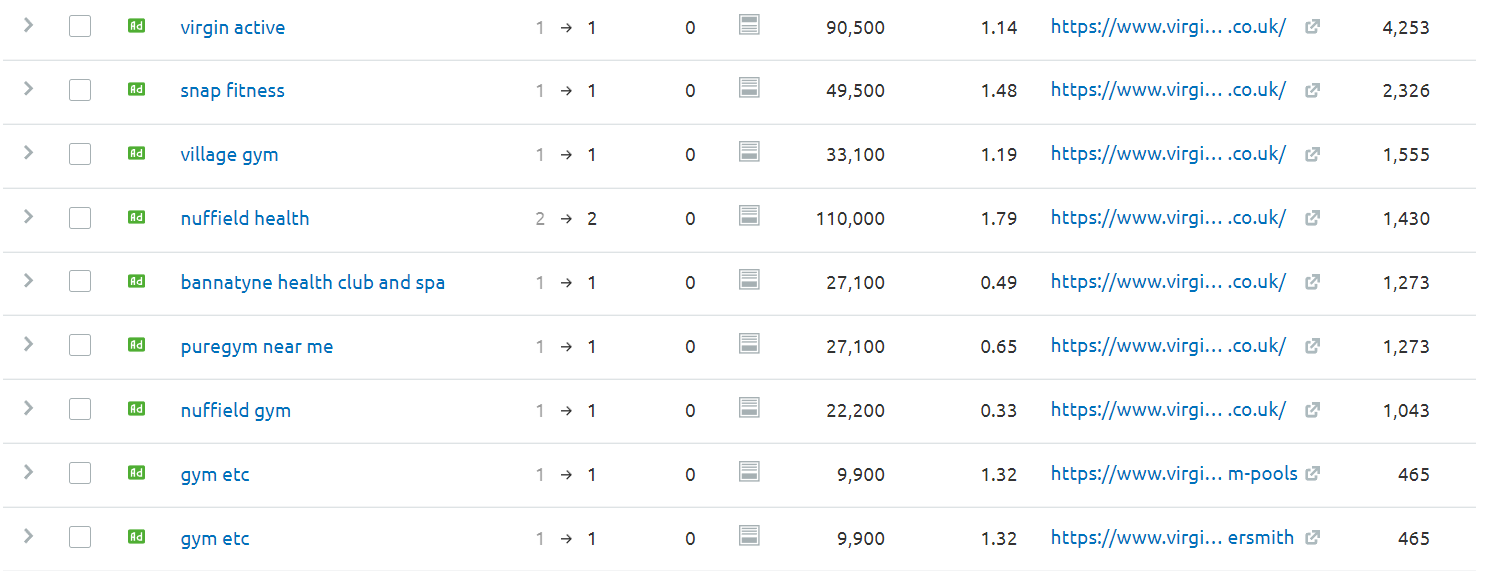Open the URL ending in ersmith
The image size is (1492, 571).
[1172, 538]
